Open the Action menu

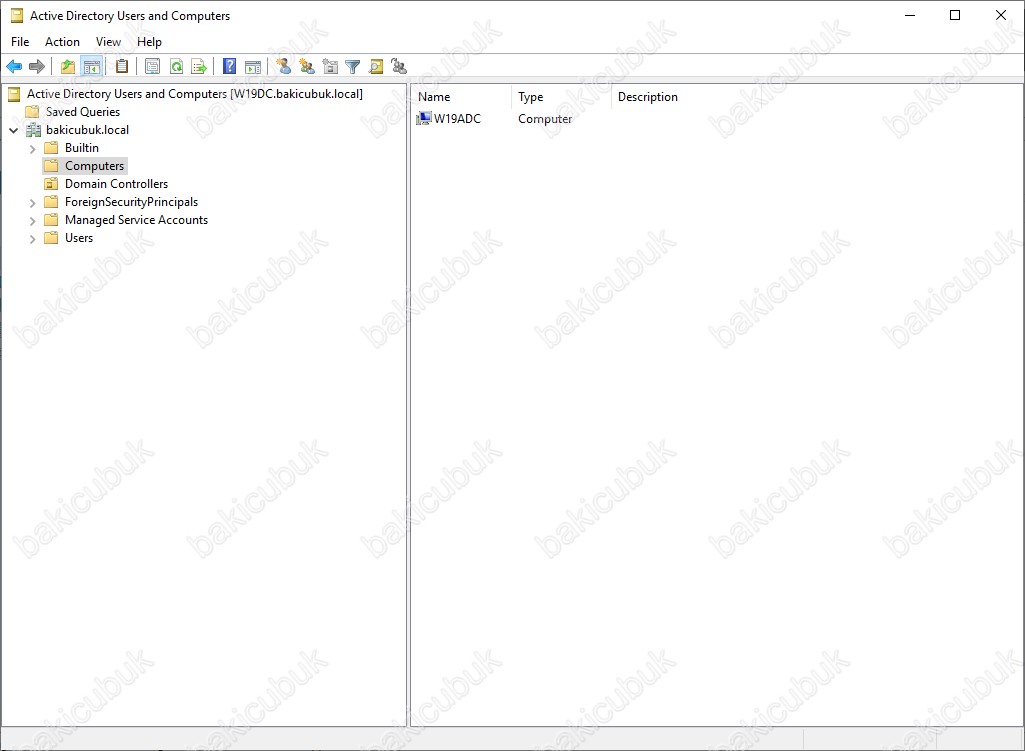[x=62, y=42]
